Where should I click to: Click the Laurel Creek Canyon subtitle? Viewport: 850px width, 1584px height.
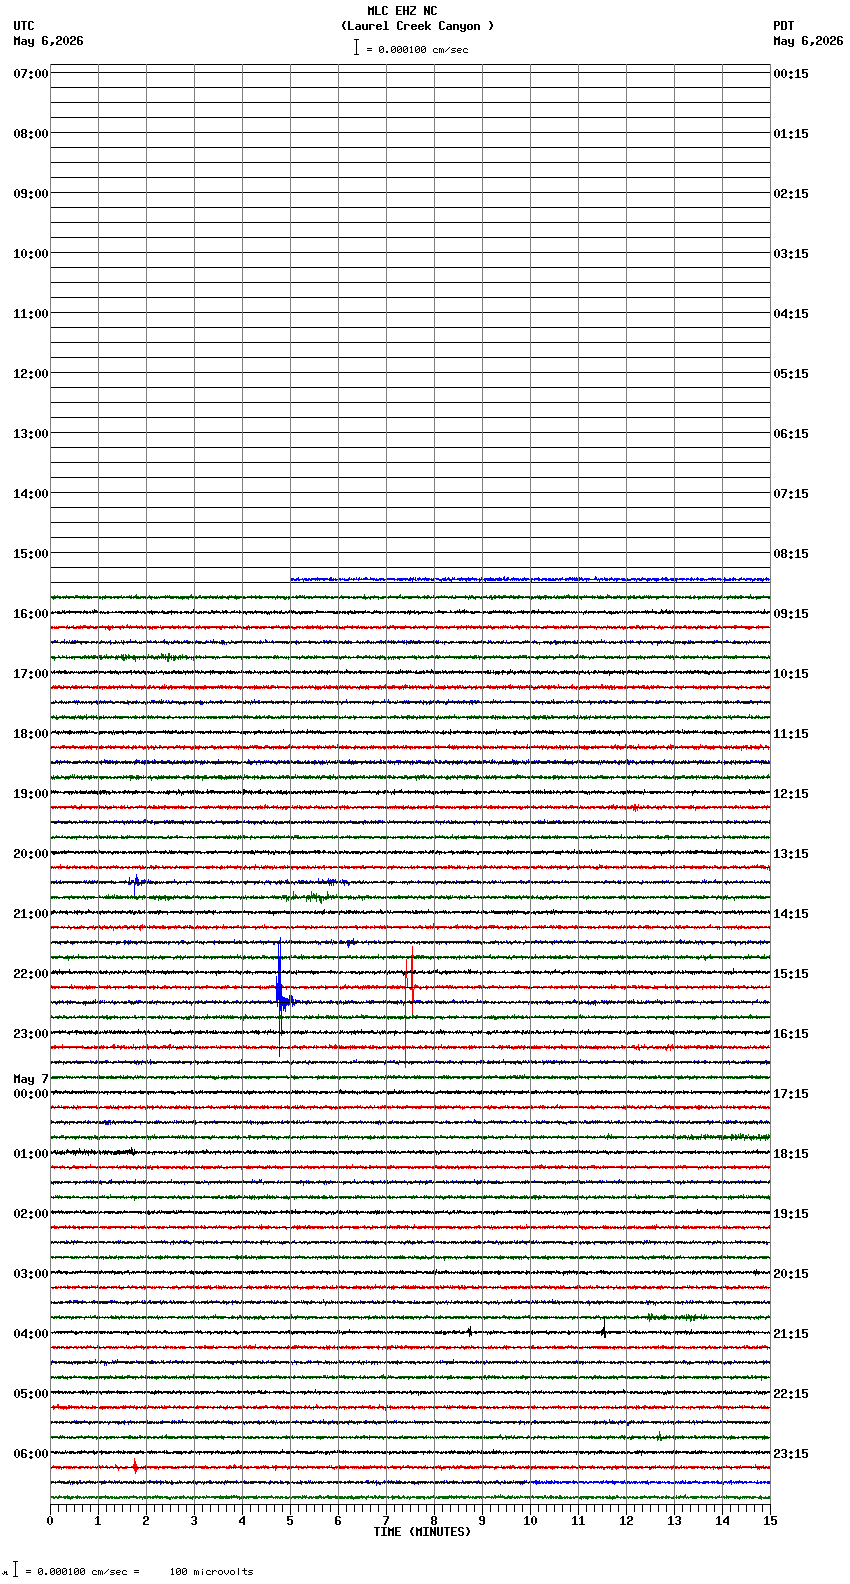[x=417, y=26]
